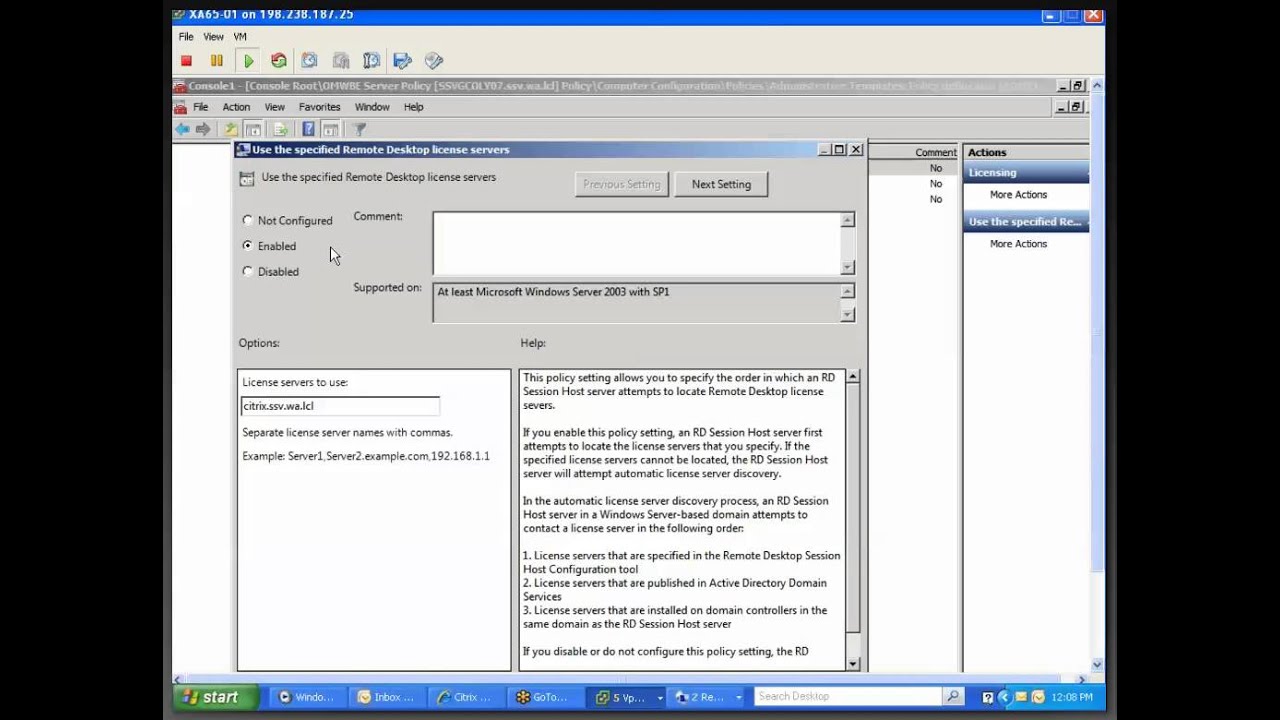Image resolution: width=1280 pixels, height=720 pixels.
Task: Click the Help pane scrollbar thumb
Action: [853, 508]
